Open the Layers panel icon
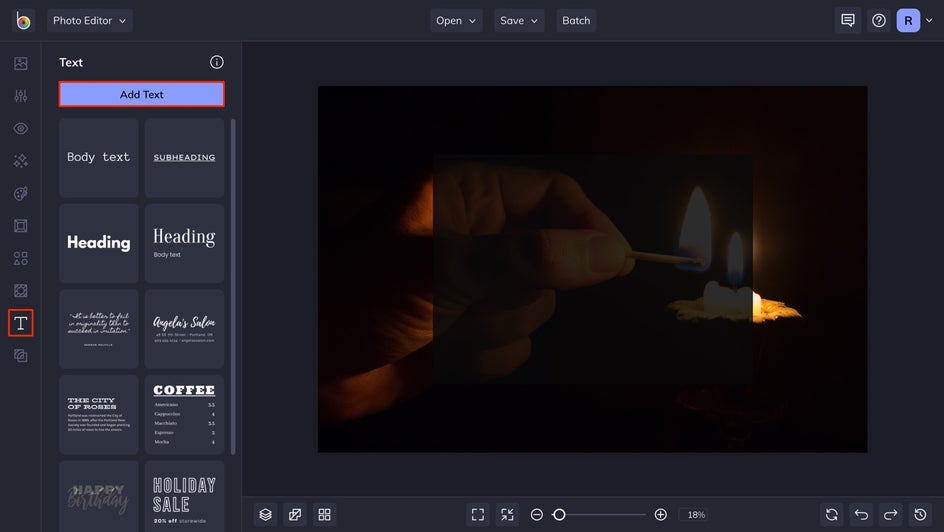Image resolution: width=944 pixels, height=532 pixels. coord(266,515)
